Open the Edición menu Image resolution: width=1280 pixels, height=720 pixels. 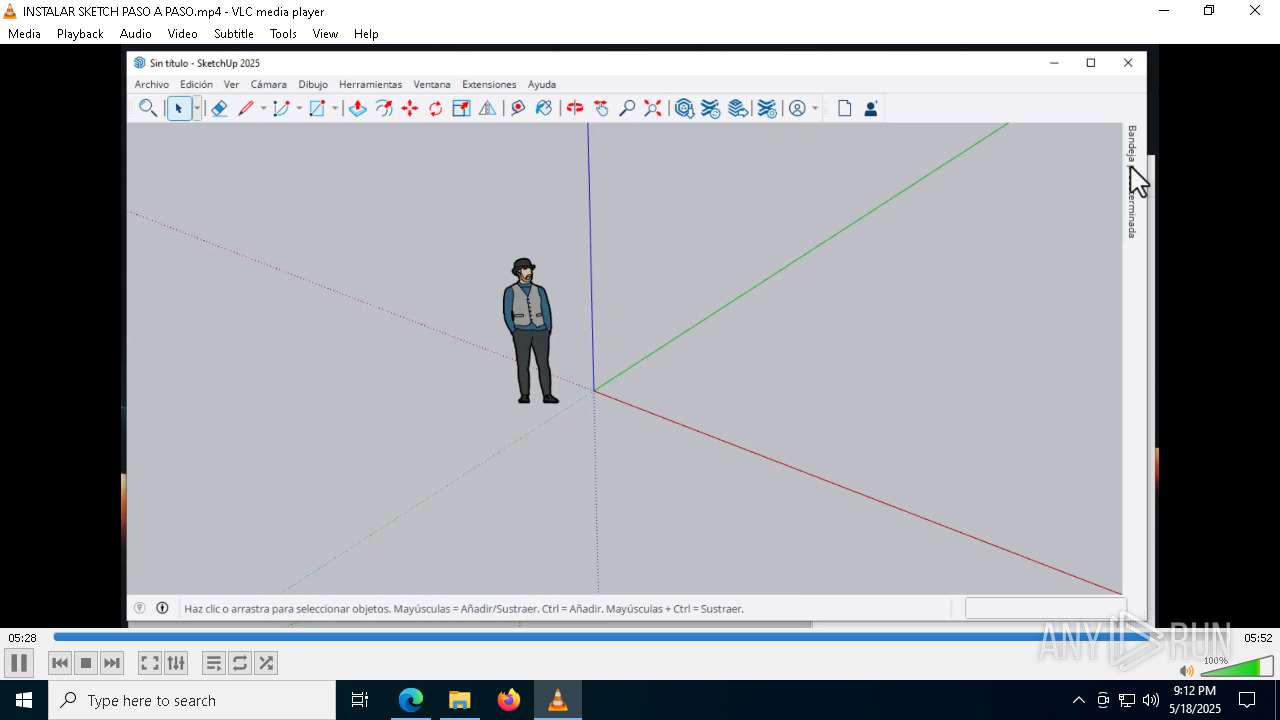coord(196,84)
